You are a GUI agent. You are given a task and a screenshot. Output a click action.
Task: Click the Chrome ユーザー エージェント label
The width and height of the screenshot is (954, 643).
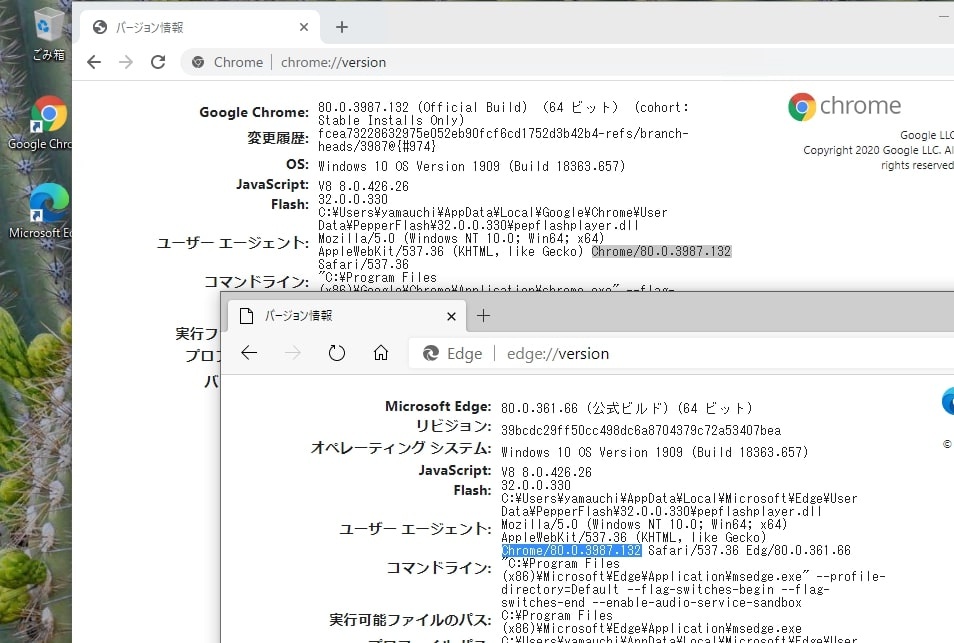click(x=233, y=243)
